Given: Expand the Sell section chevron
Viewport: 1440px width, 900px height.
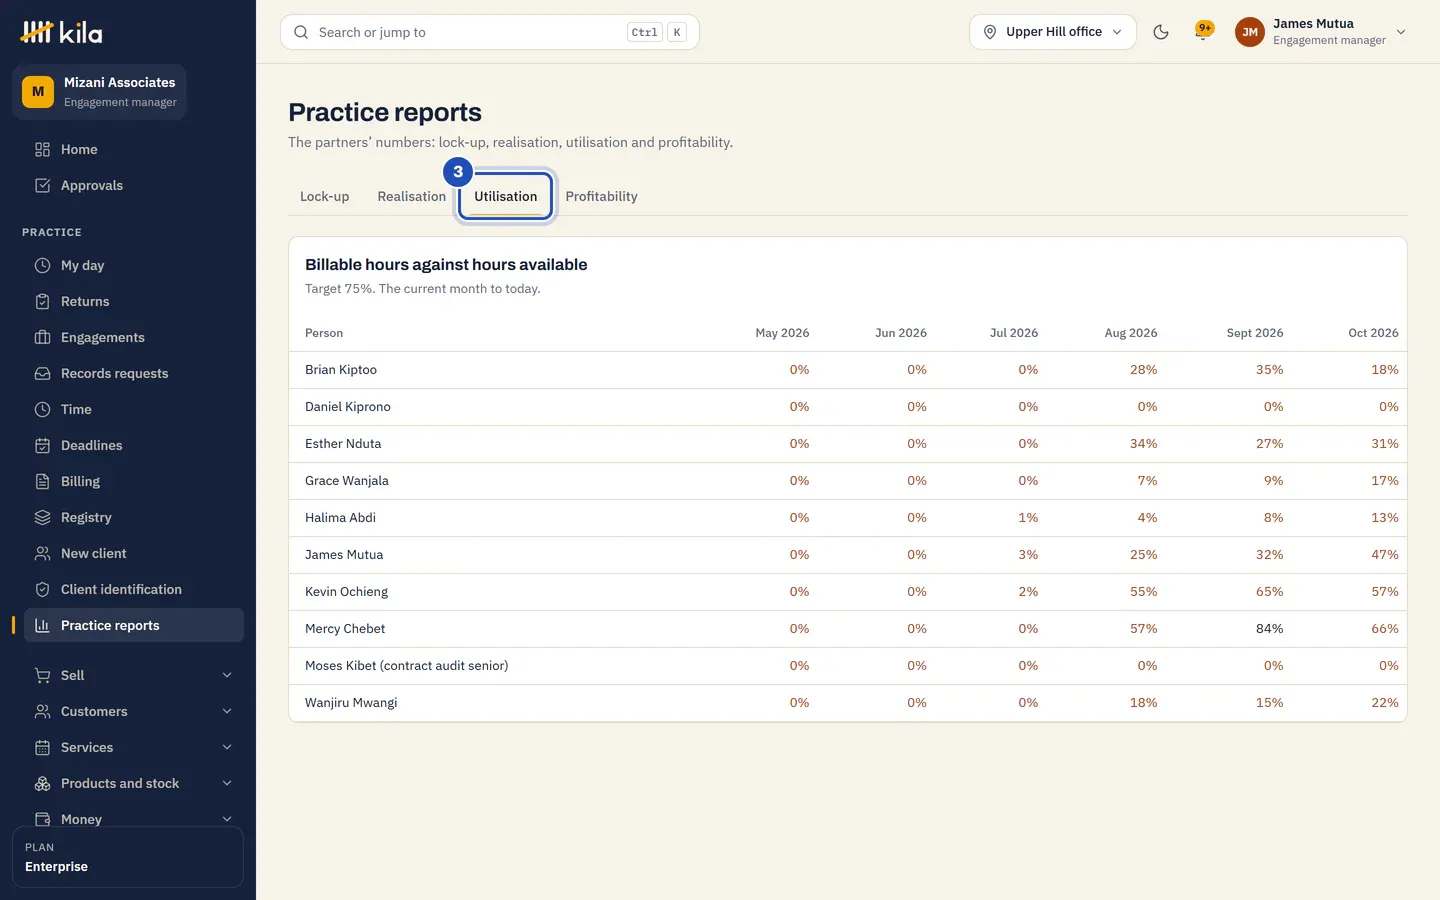Looking at the screenshot, I should point(227,675).
